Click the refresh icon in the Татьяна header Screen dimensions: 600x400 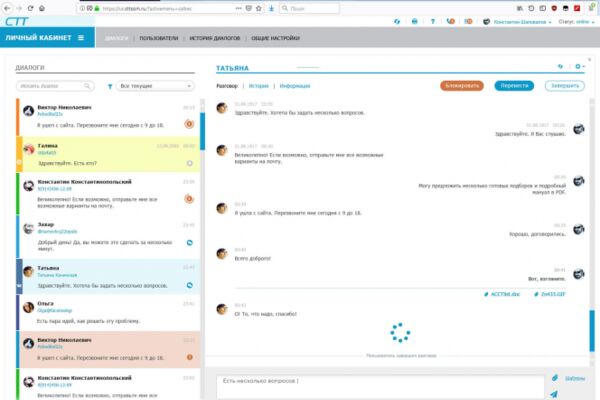560,67
